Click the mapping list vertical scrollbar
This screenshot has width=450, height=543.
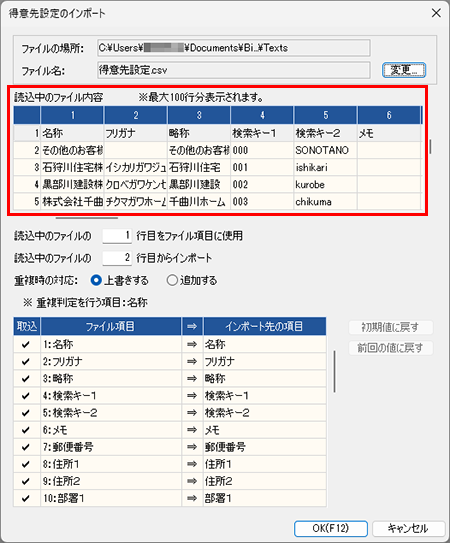pos(334,372)
